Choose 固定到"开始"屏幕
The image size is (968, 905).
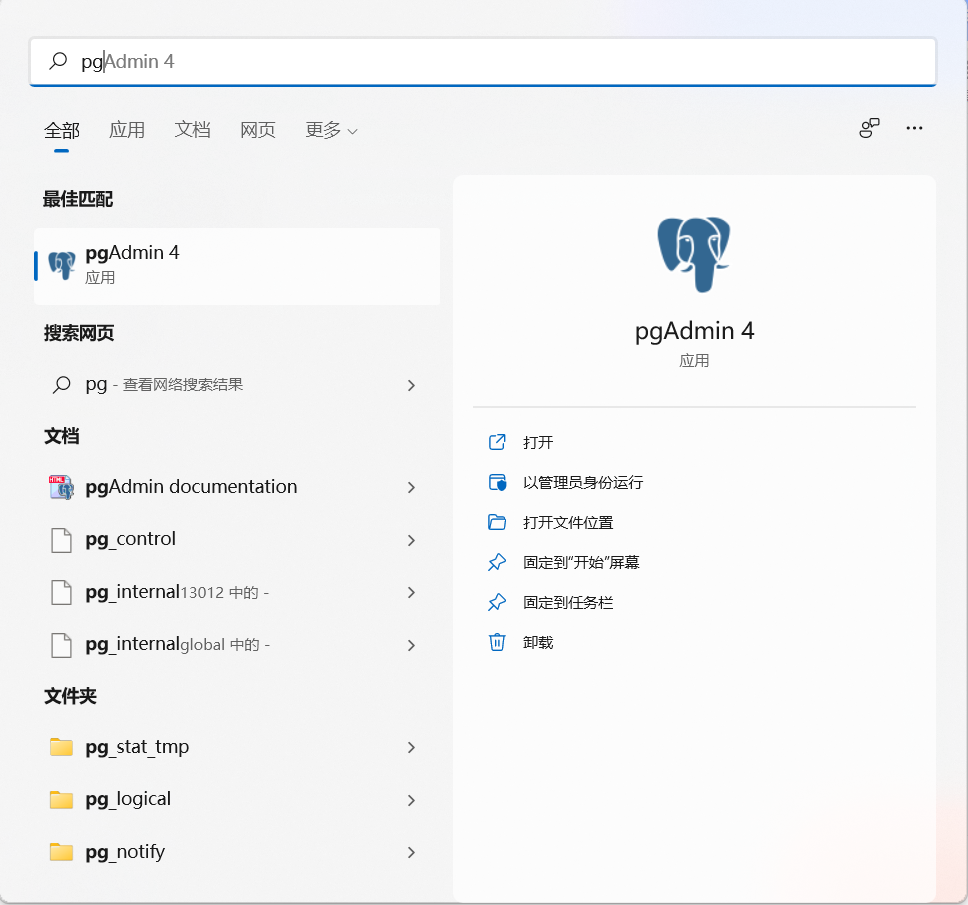[x=581, y=562]
